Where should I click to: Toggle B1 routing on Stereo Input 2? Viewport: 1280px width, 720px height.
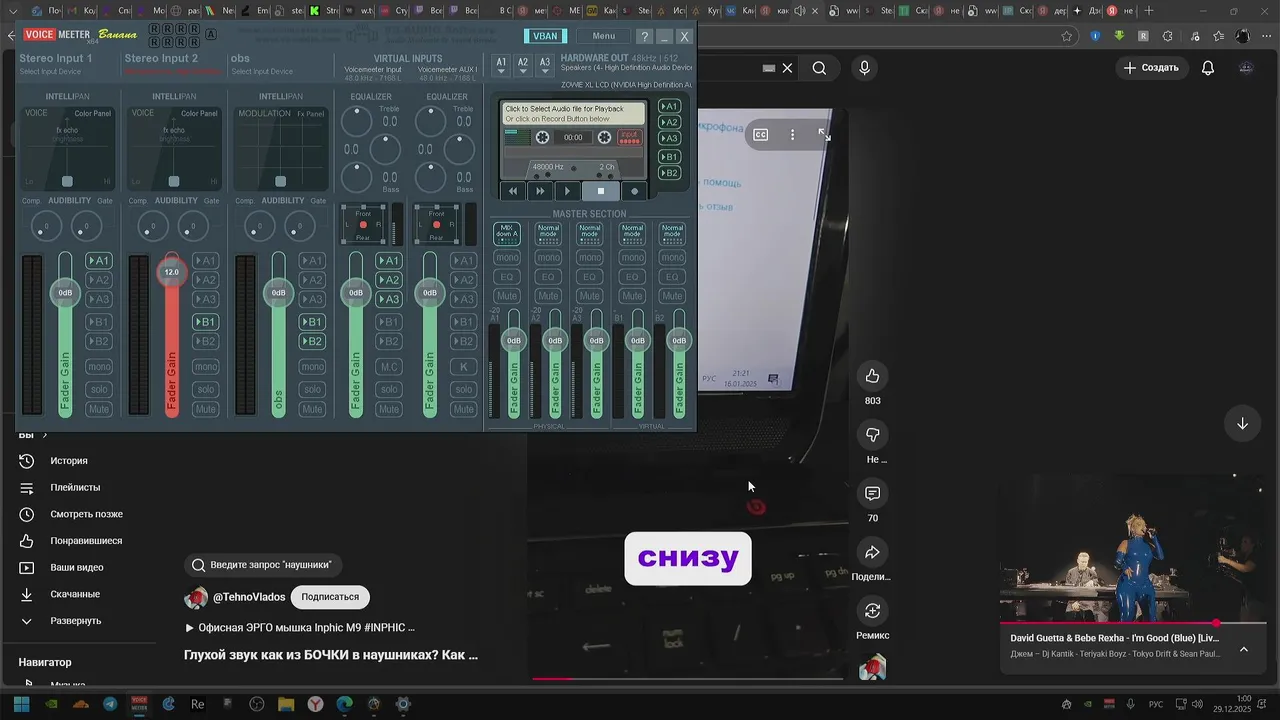tap(205, 322)
